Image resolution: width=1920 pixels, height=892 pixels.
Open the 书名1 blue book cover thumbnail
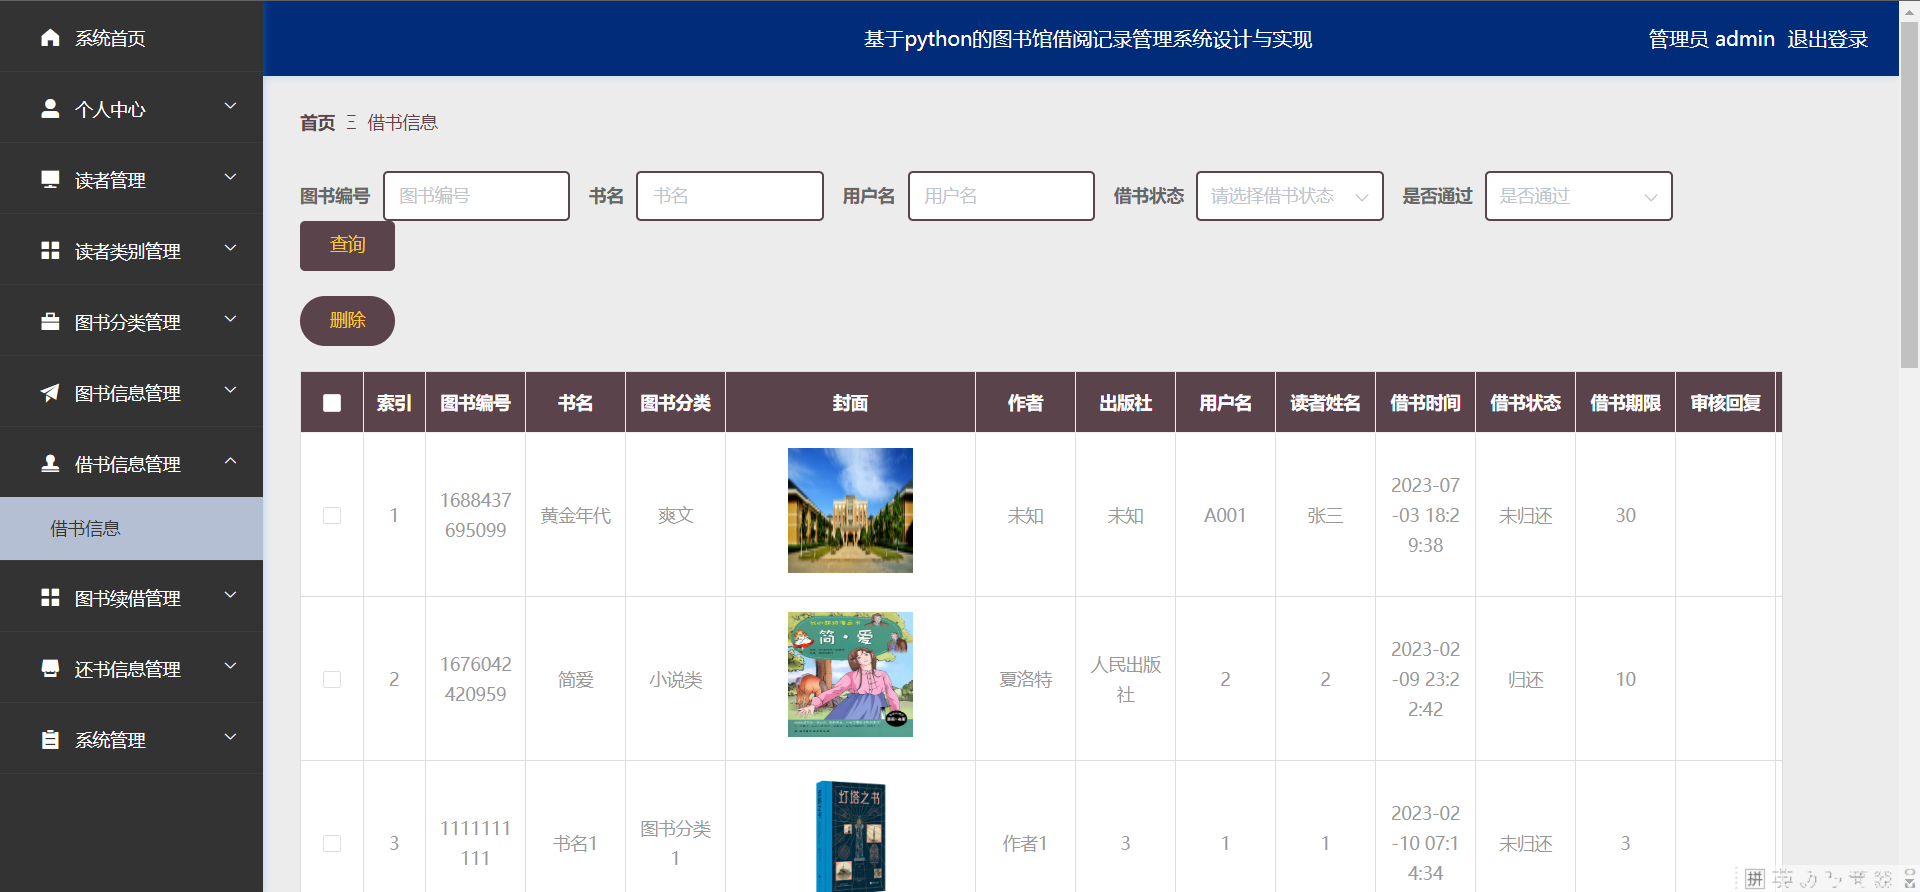850,835
